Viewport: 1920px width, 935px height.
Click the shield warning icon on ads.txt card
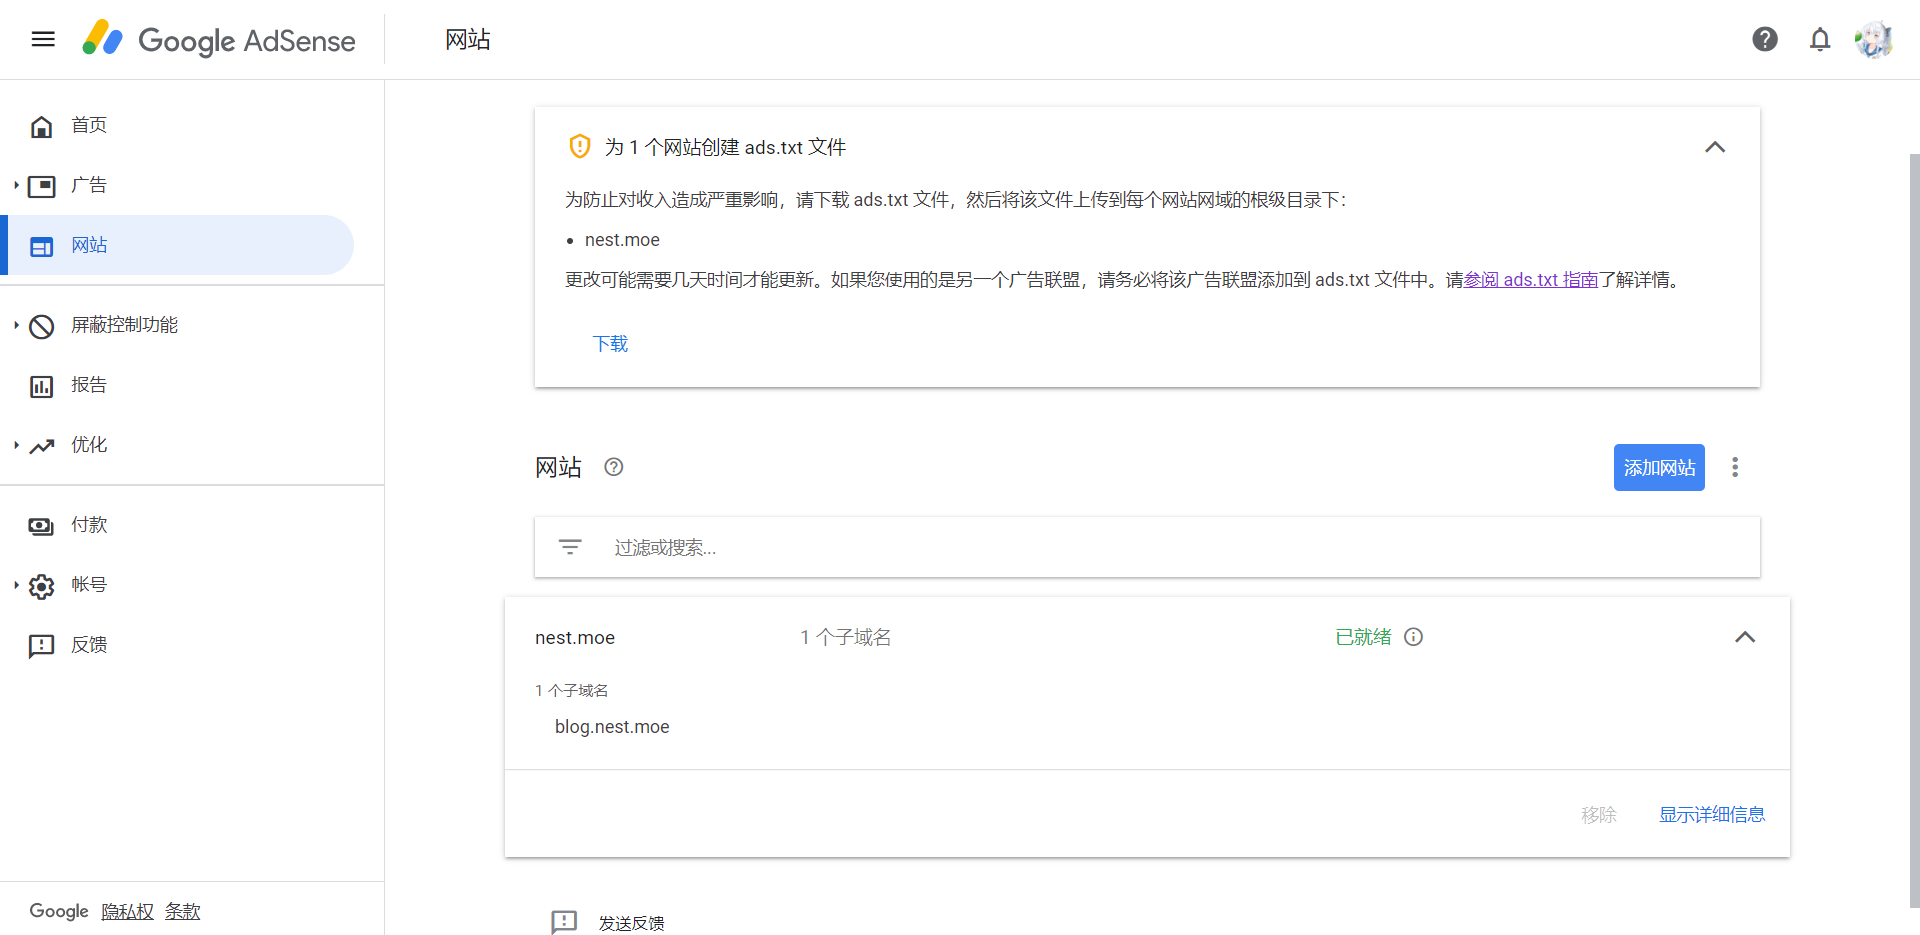[580, 146]
